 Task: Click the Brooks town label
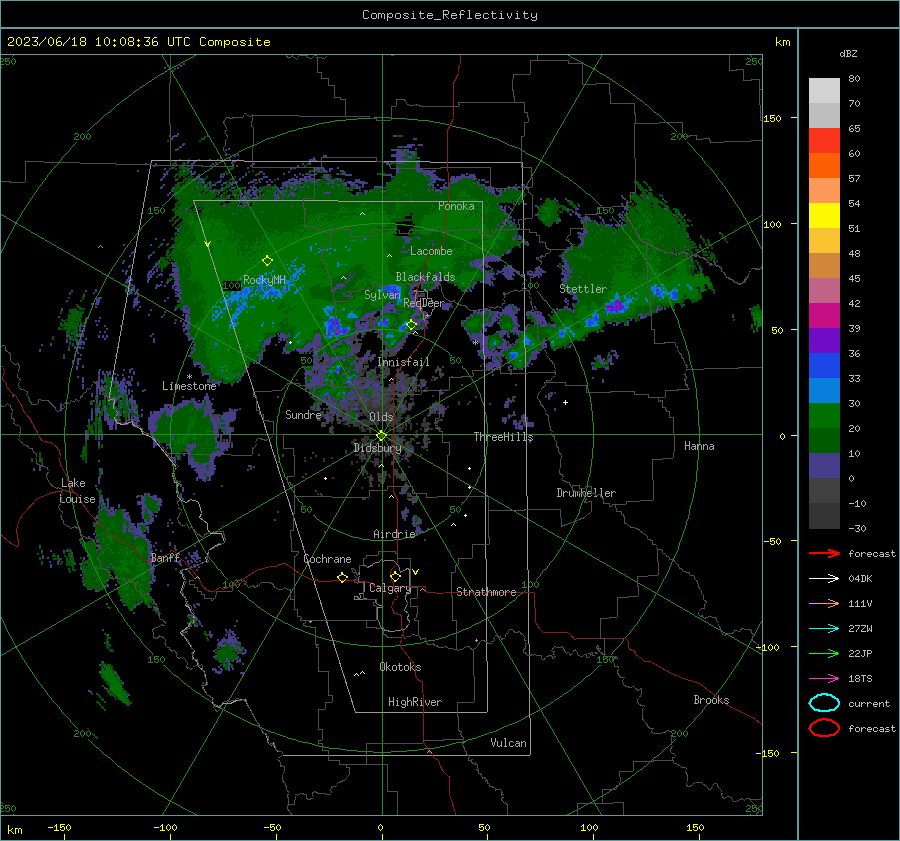[x=711, y=700]
